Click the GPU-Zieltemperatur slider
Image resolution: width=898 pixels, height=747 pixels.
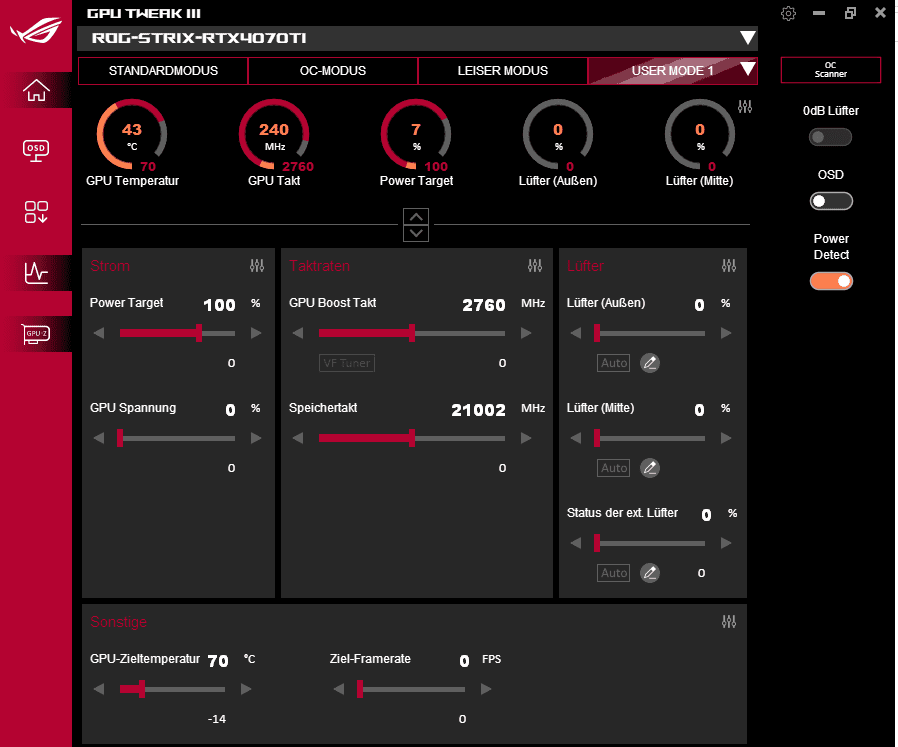(x=172, y=689)
